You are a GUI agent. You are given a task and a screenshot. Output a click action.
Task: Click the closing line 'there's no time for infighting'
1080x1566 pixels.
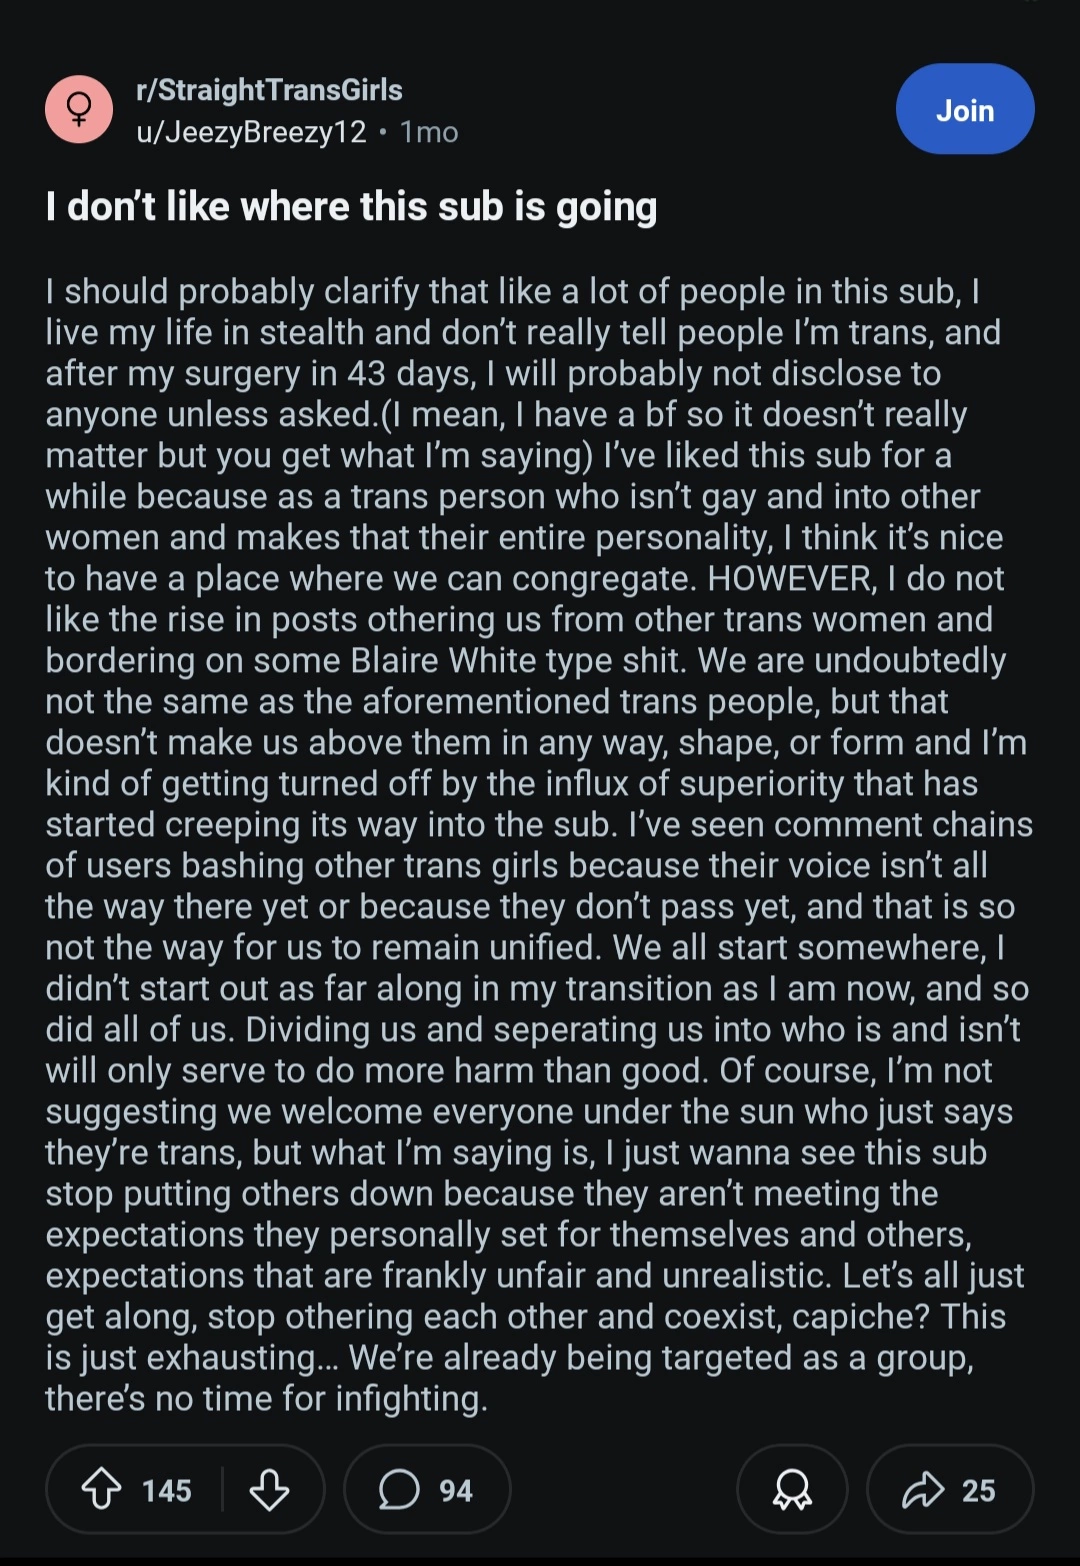[x=266, y=1398]
